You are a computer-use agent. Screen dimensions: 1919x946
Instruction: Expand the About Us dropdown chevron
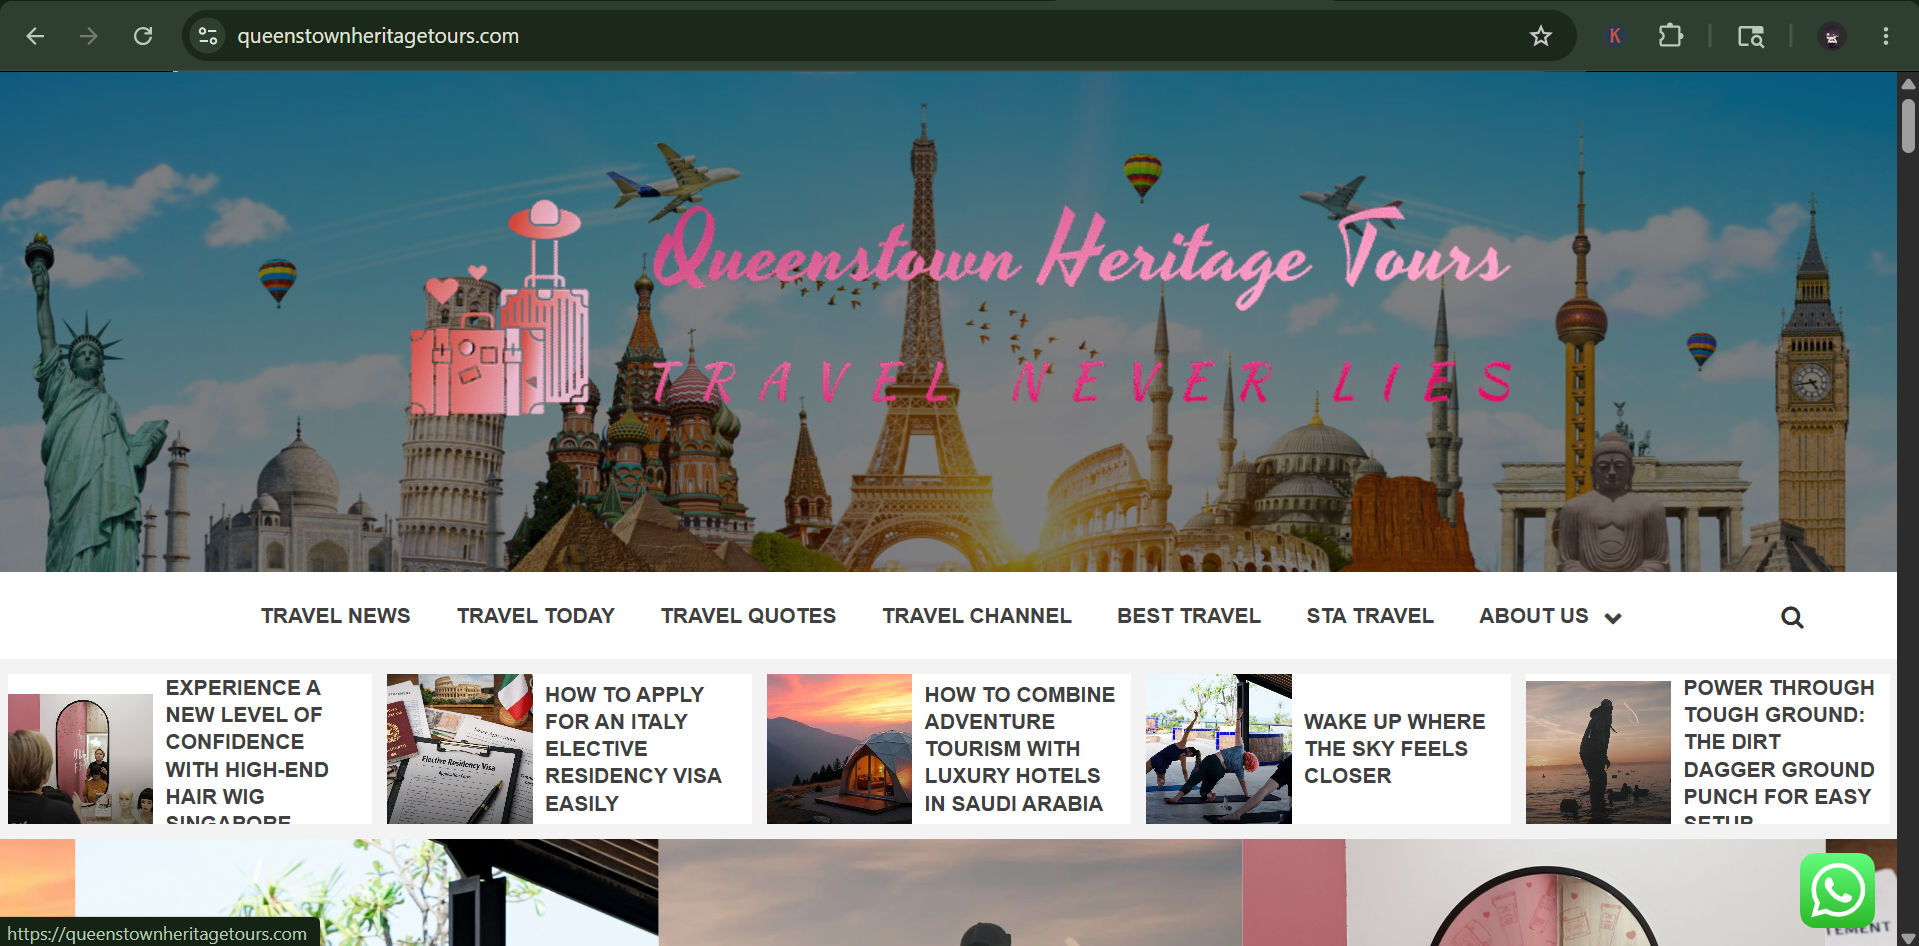1613,618
